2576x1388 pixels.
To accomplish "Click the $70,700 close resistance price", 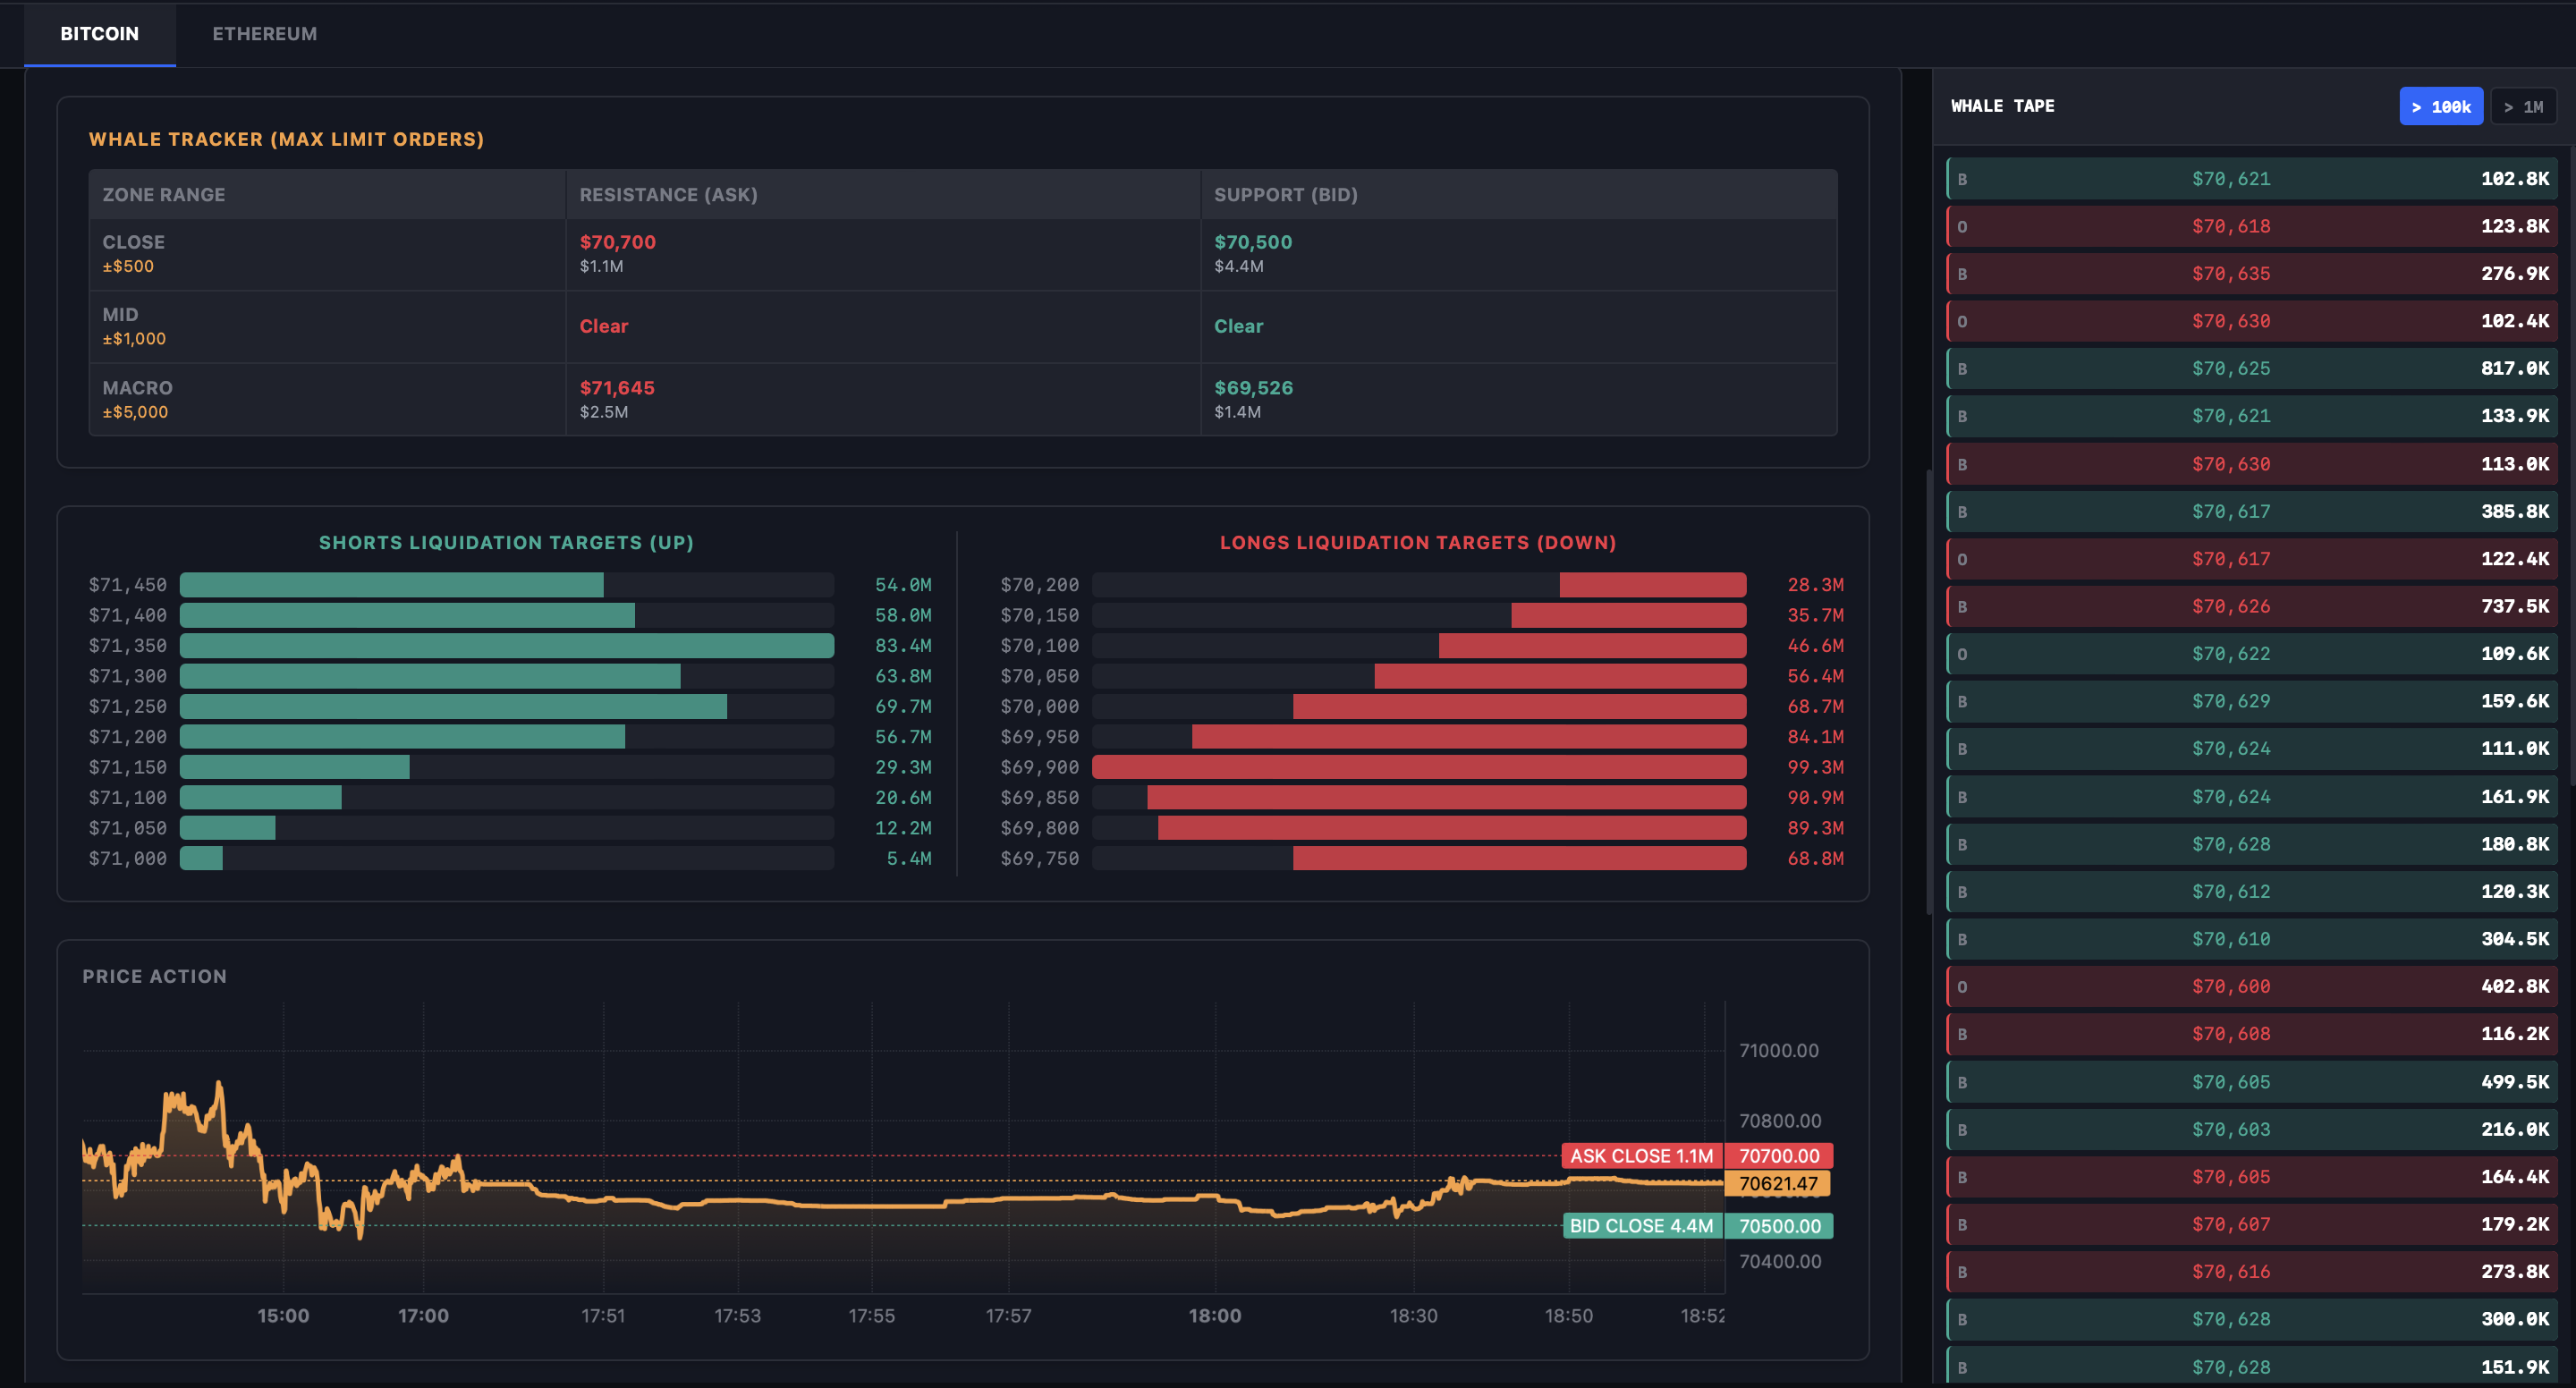I will click(x=617, y=242).
